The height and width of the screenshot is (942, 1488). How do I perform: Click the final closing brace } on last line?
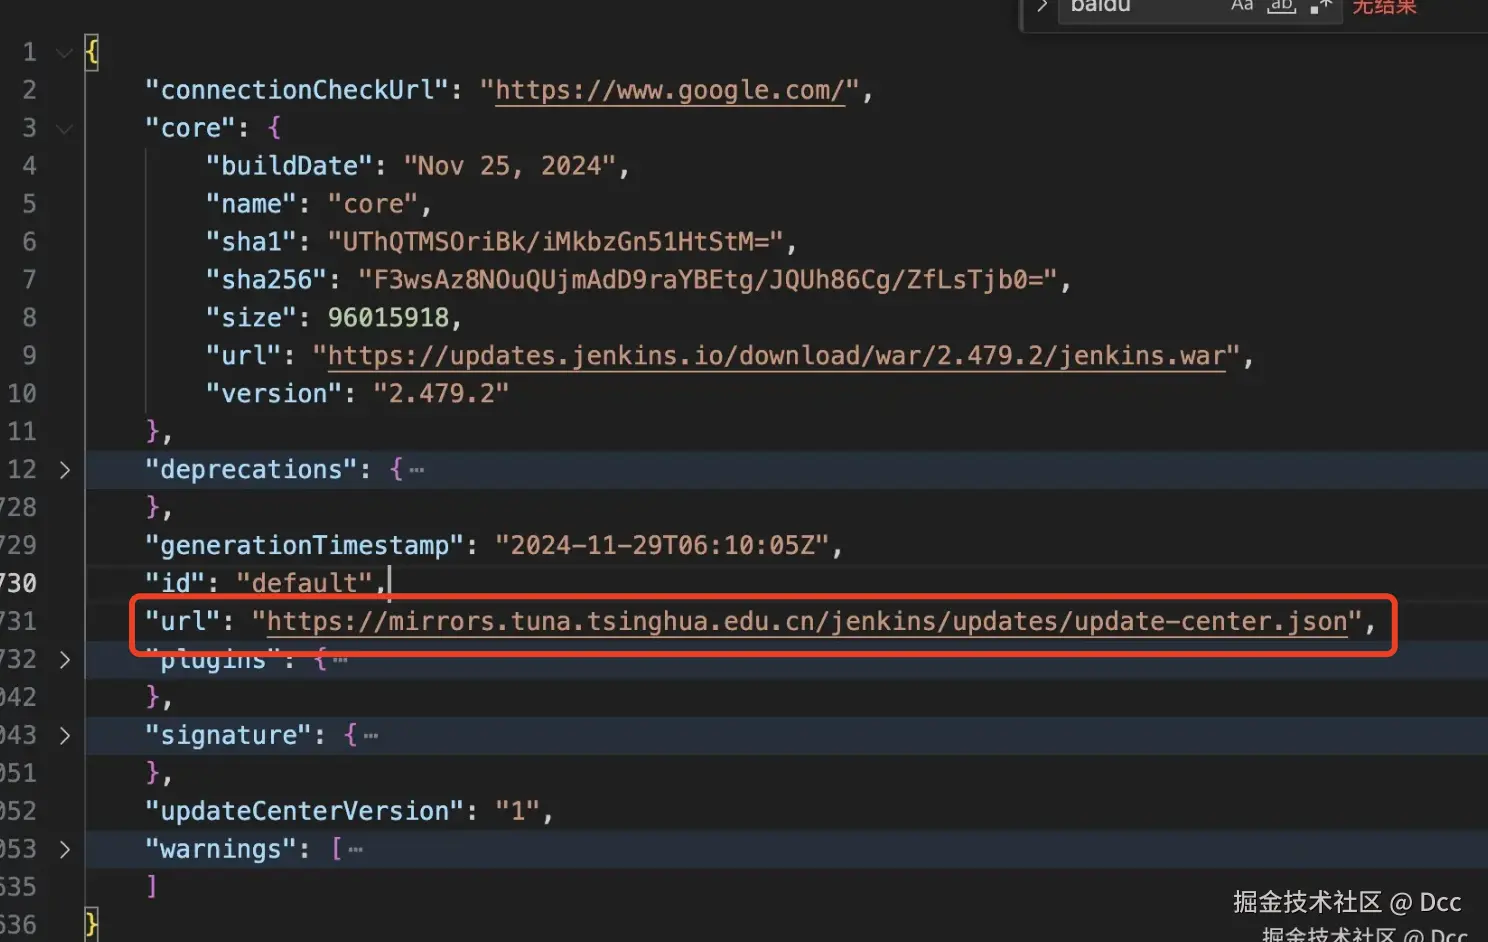pyautogui.click(x=92, y=925)
